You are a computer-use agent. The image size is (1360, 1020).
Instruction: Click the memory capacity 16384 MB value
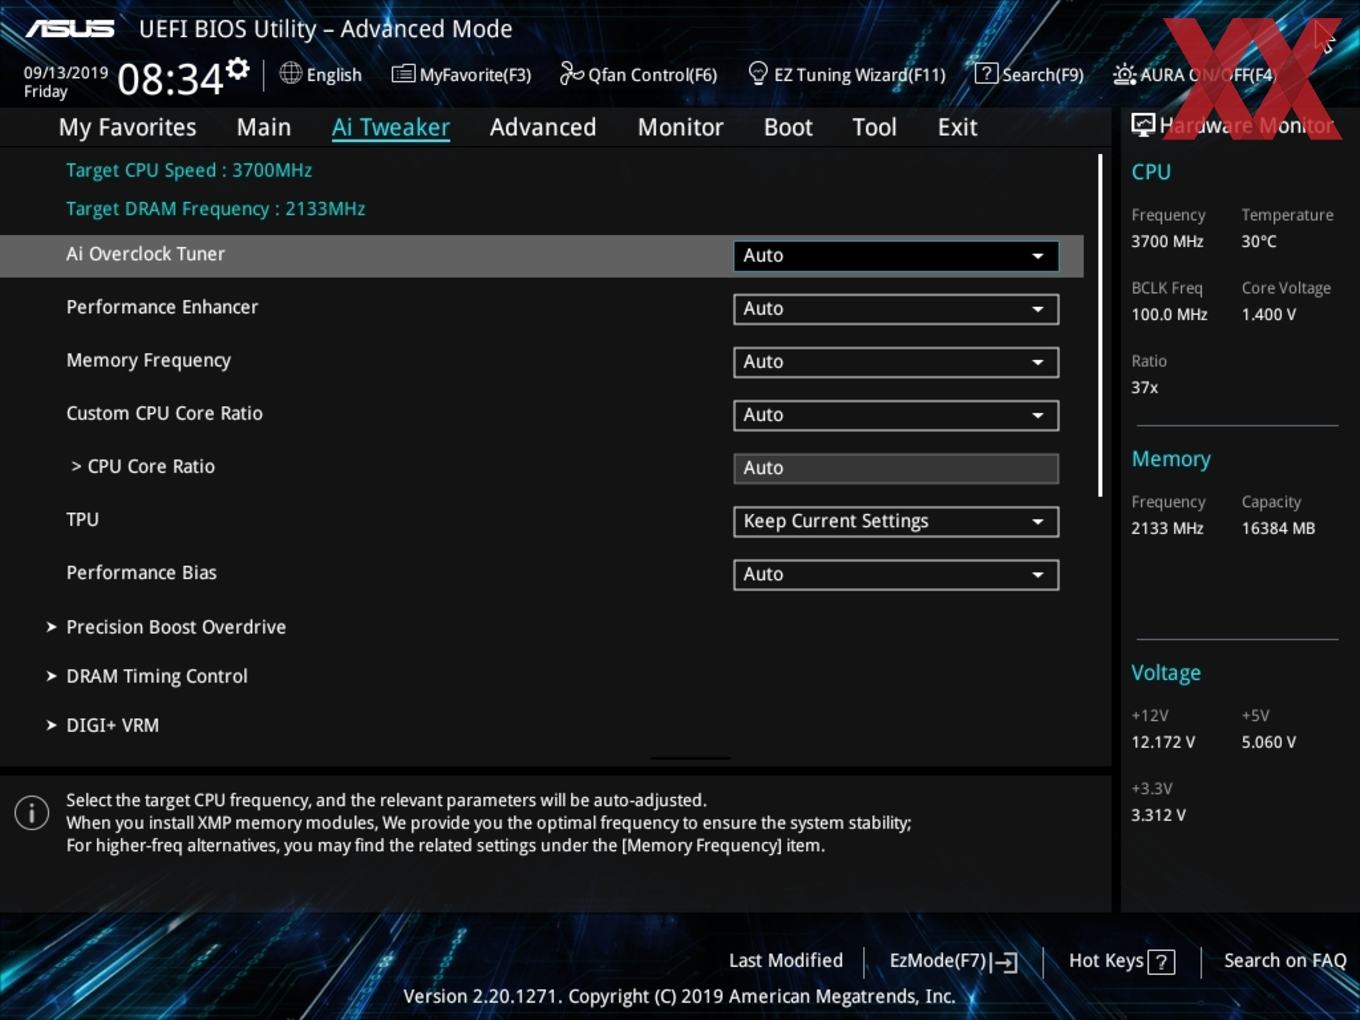(x=1278, y=528)
